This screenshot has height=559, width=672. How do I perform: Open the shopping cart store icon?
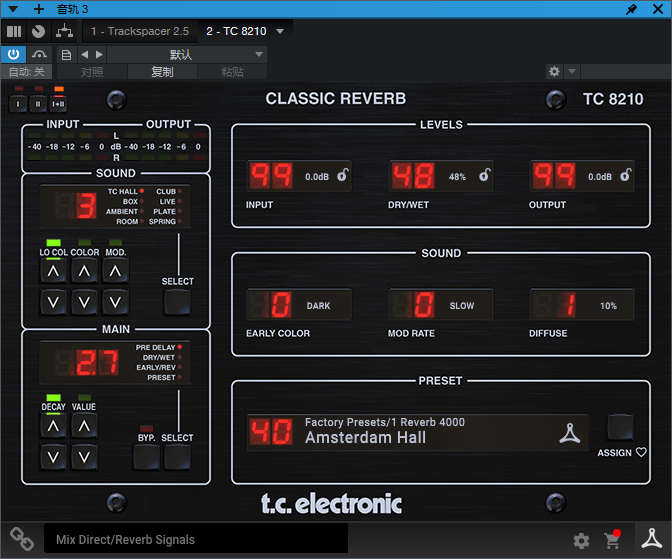pyautogui.click(x=612, y=540)
